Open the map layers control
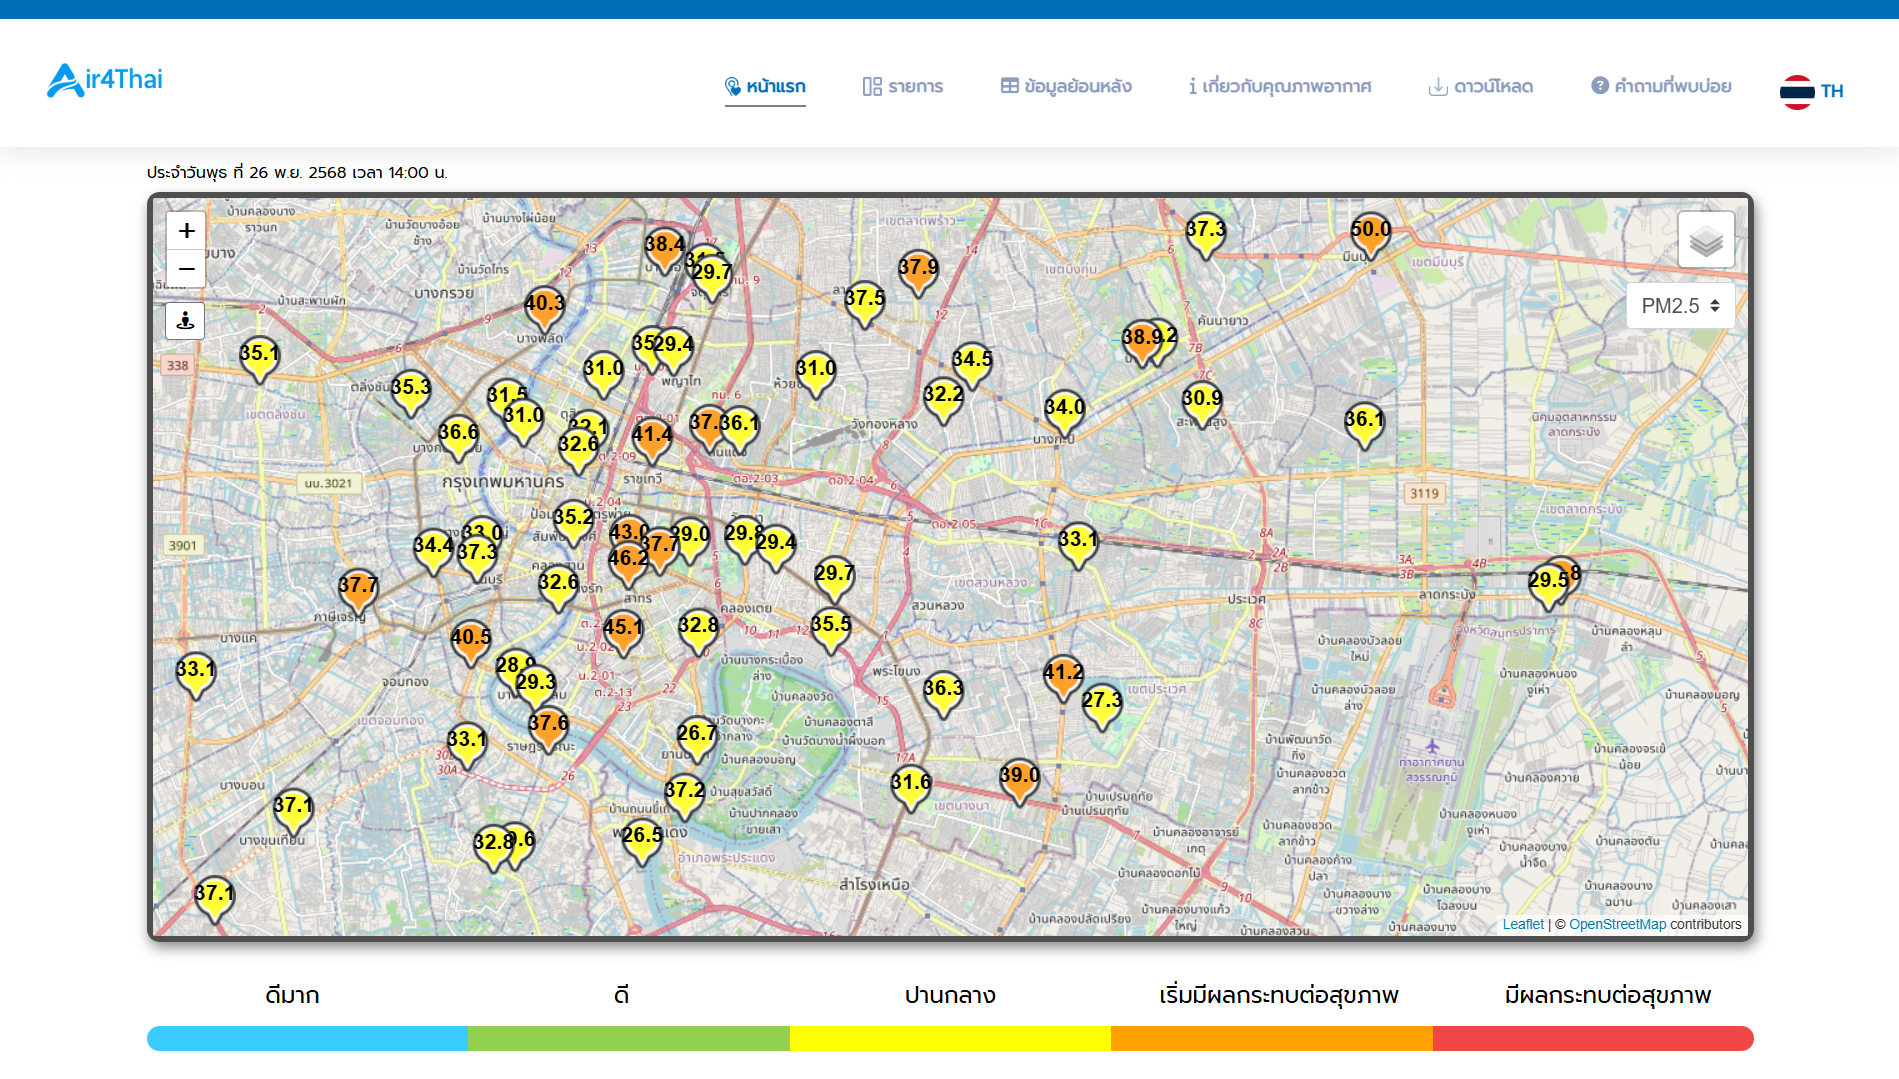The height and width of the screenshot is (1079, 1899). (1705, 241)
